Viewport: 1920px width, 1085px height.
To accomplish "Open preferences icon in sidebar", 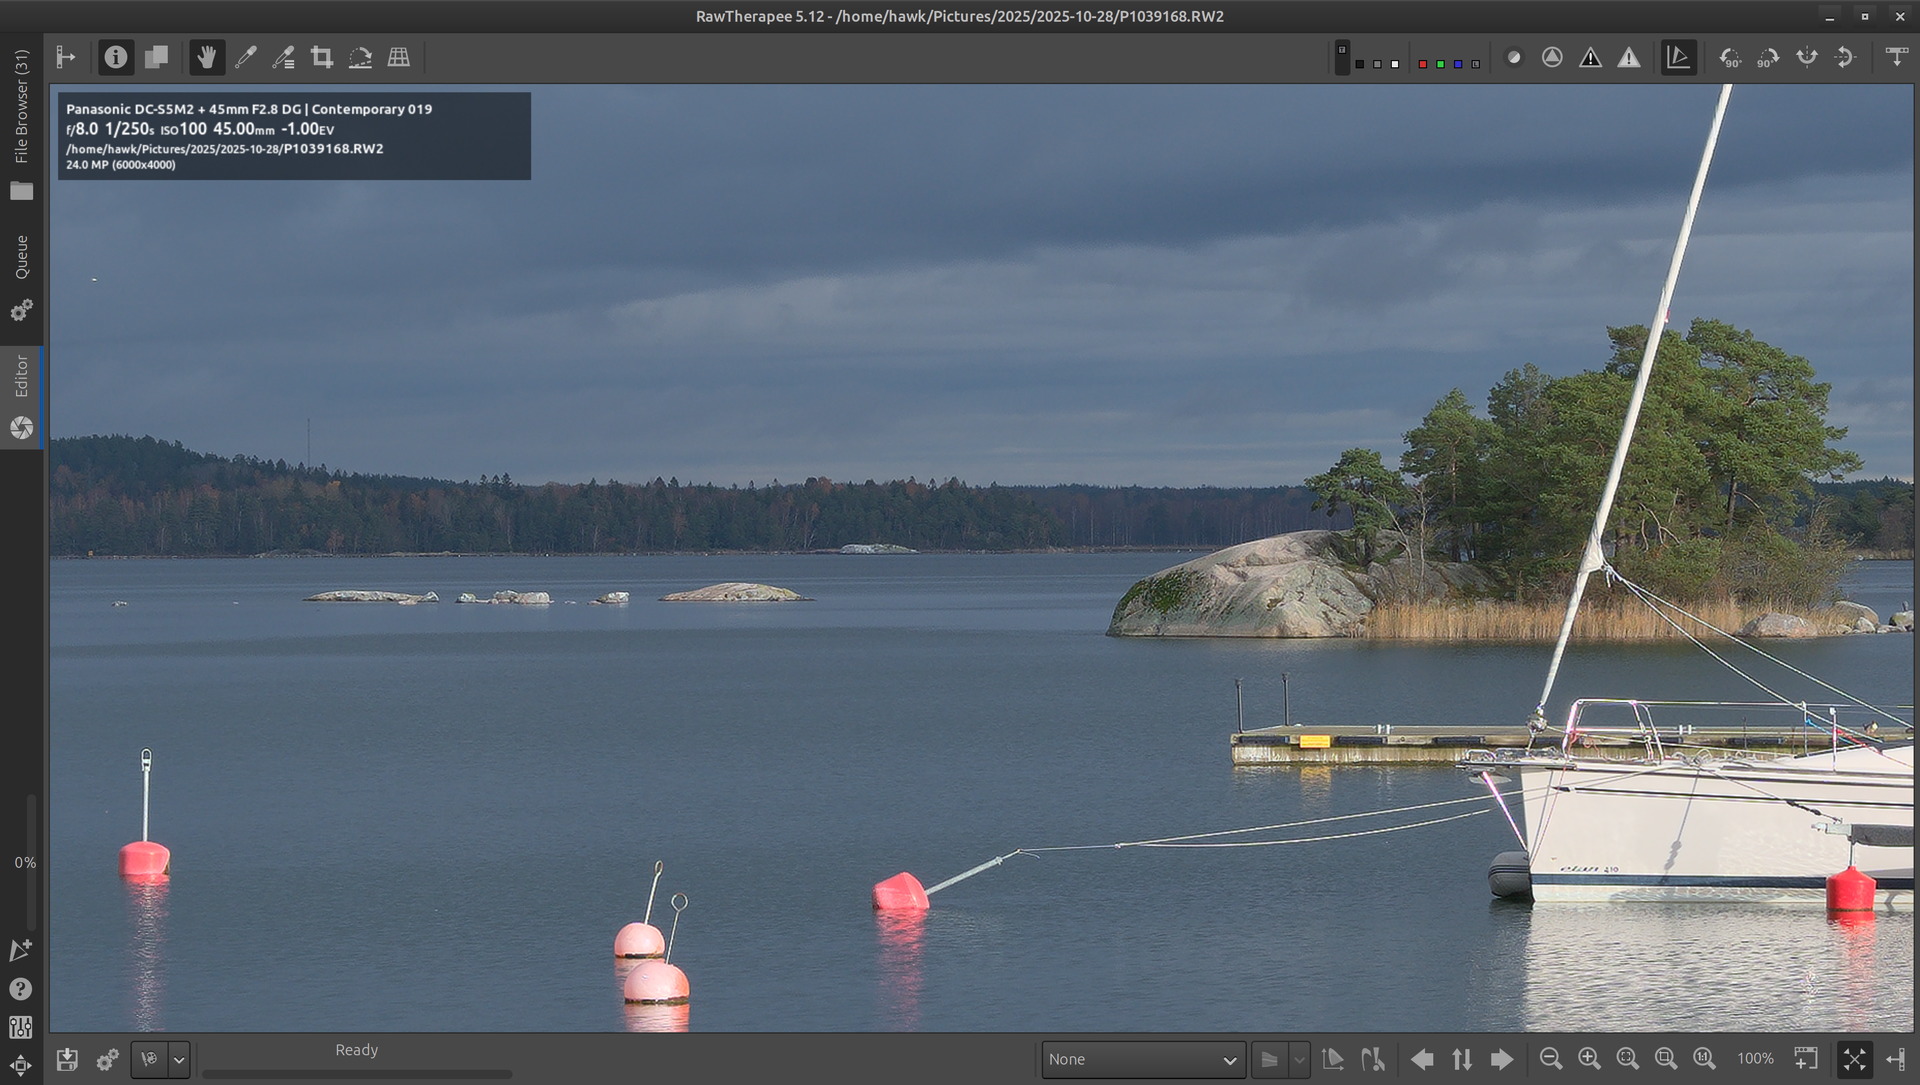I will (21, 1027).
